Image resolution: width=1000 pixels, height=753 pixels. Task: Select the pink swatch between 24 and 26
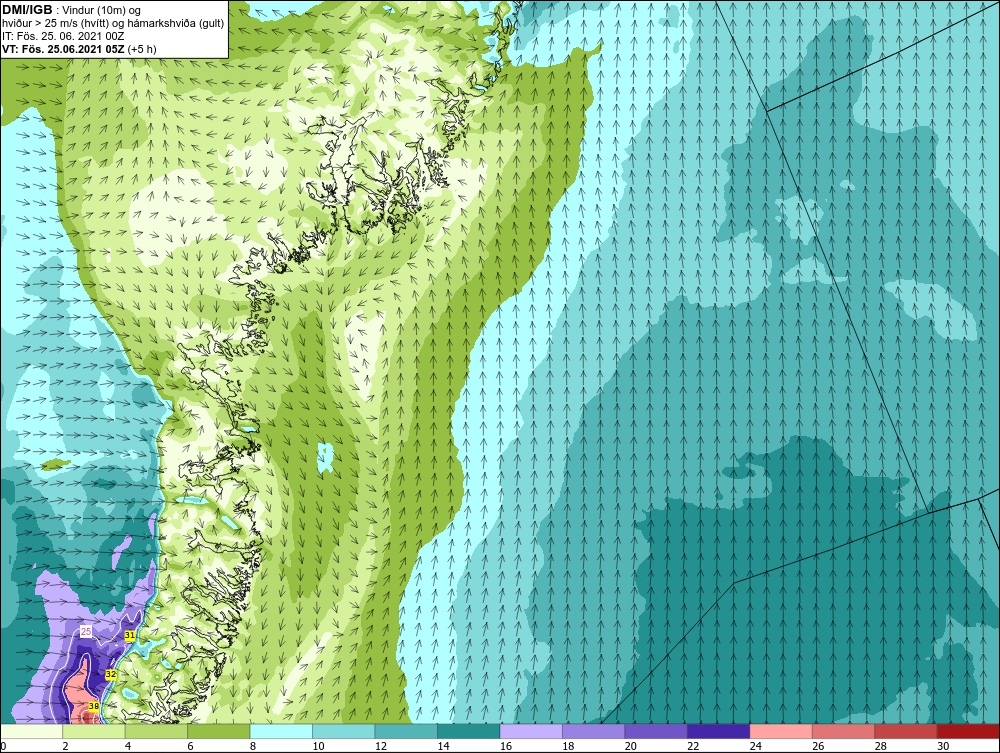[781, 731]
